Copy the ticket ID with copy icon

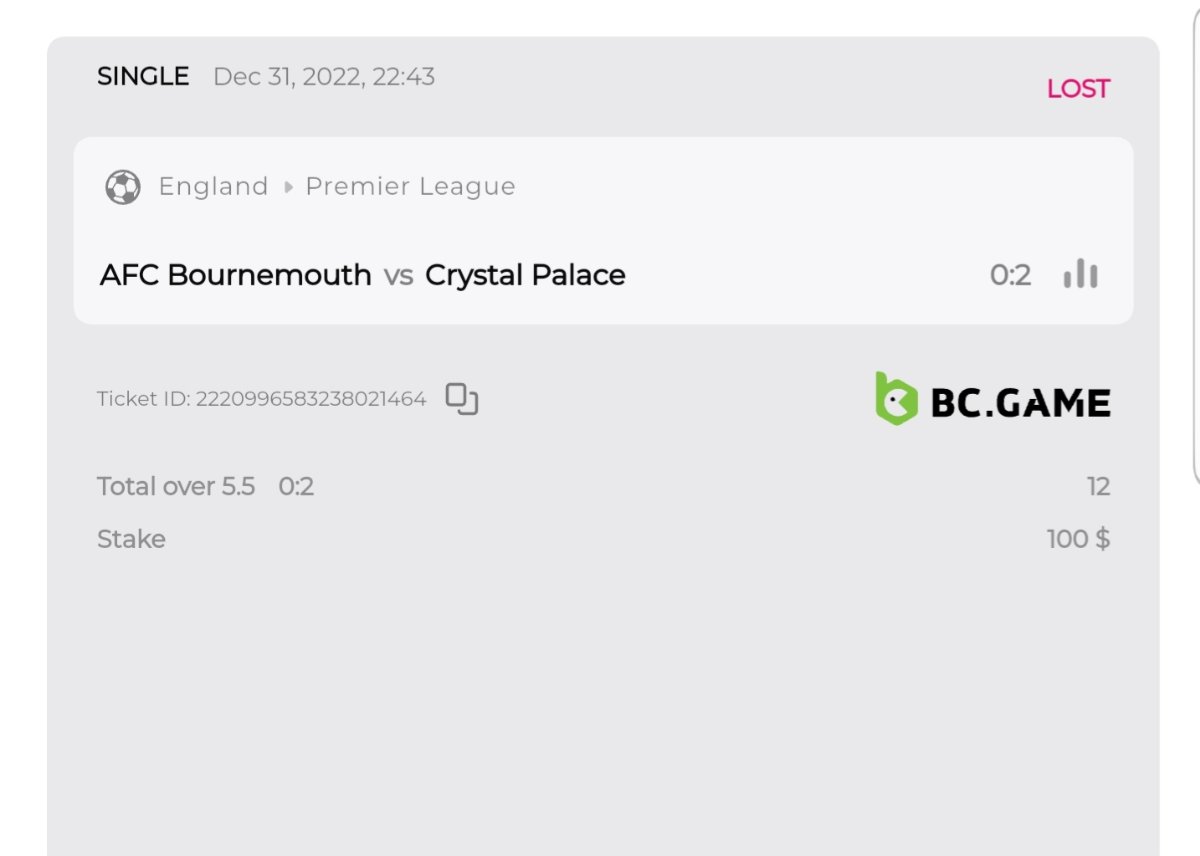pos(462,399)
